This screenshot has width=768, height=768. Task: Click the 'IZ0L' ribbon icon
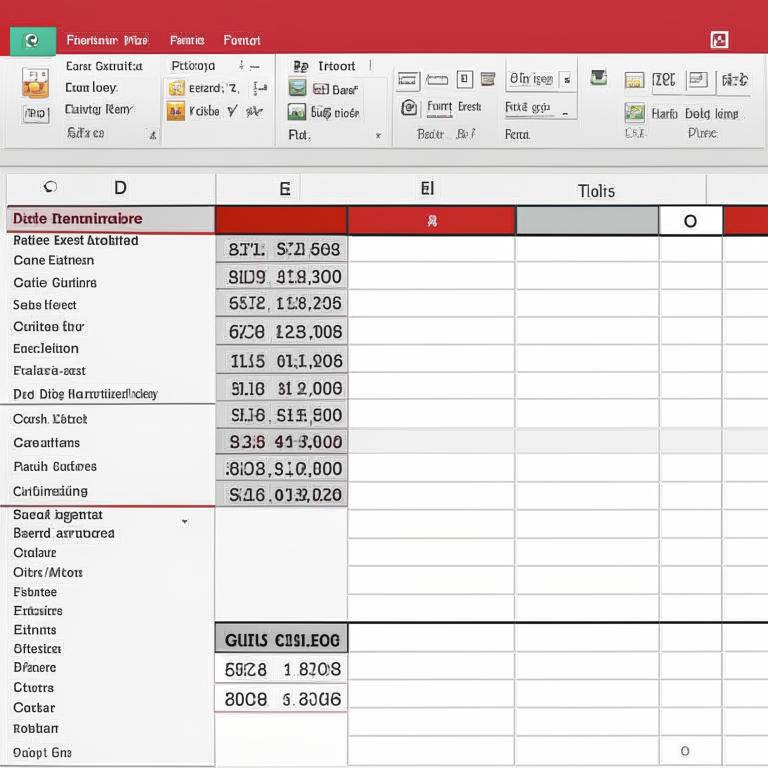pyautogui.click(x=664, y=79)
